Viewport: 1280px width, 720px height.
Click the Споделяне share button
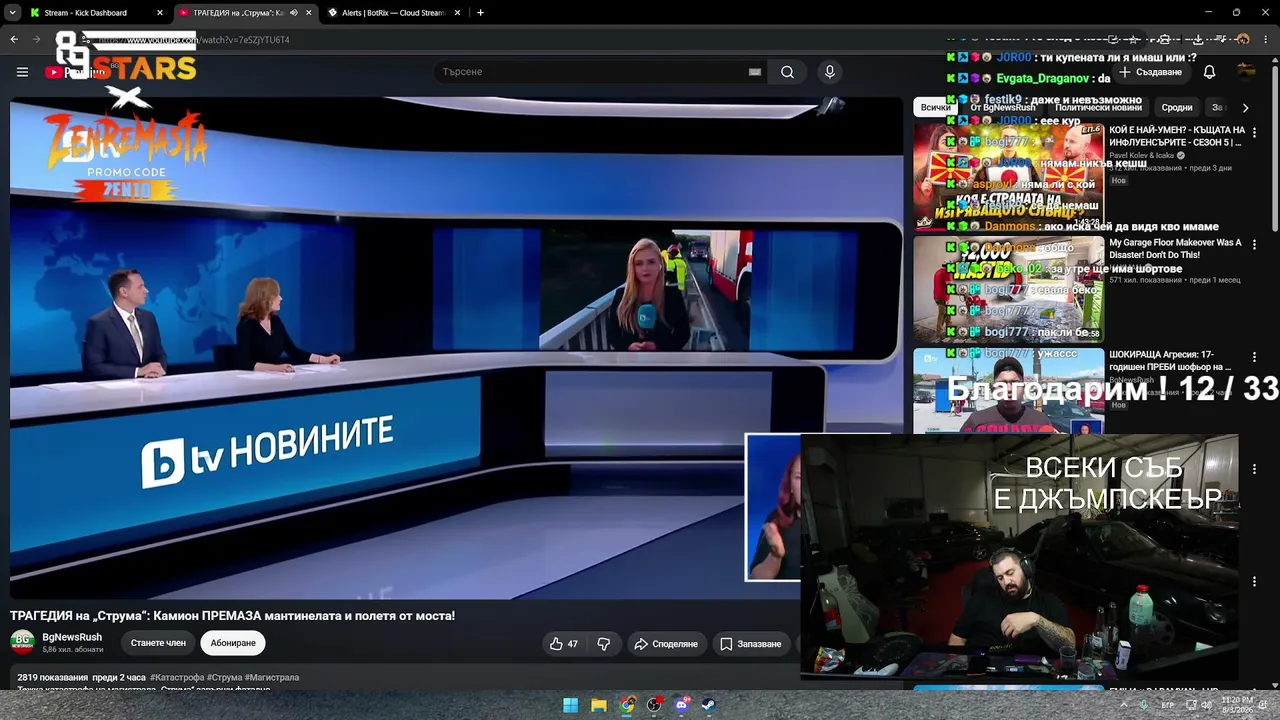pos(666,644)
